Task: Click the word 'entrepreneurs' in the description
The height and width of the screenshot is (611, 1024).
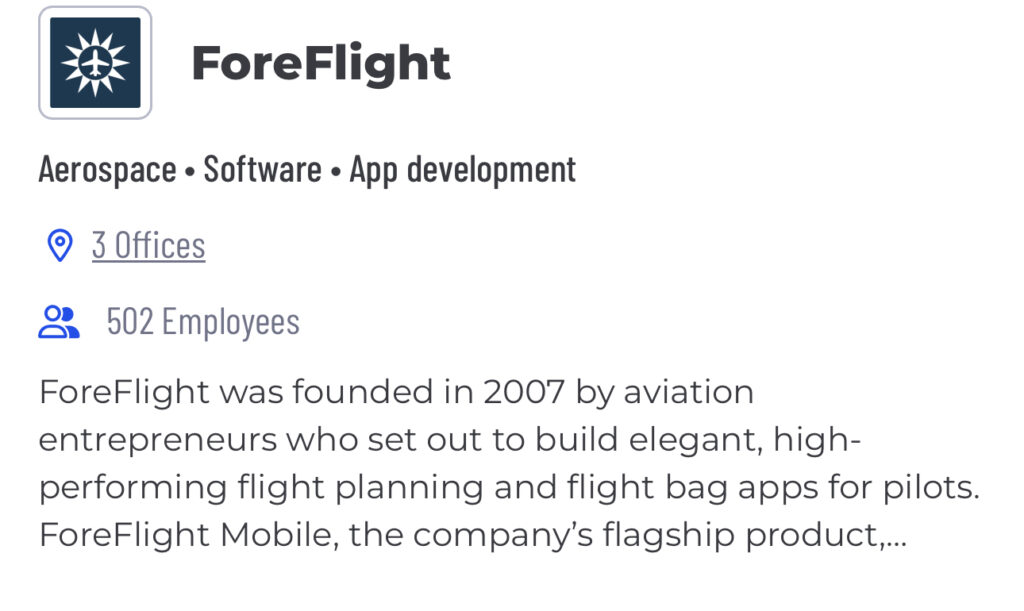Action: point(158,441)
